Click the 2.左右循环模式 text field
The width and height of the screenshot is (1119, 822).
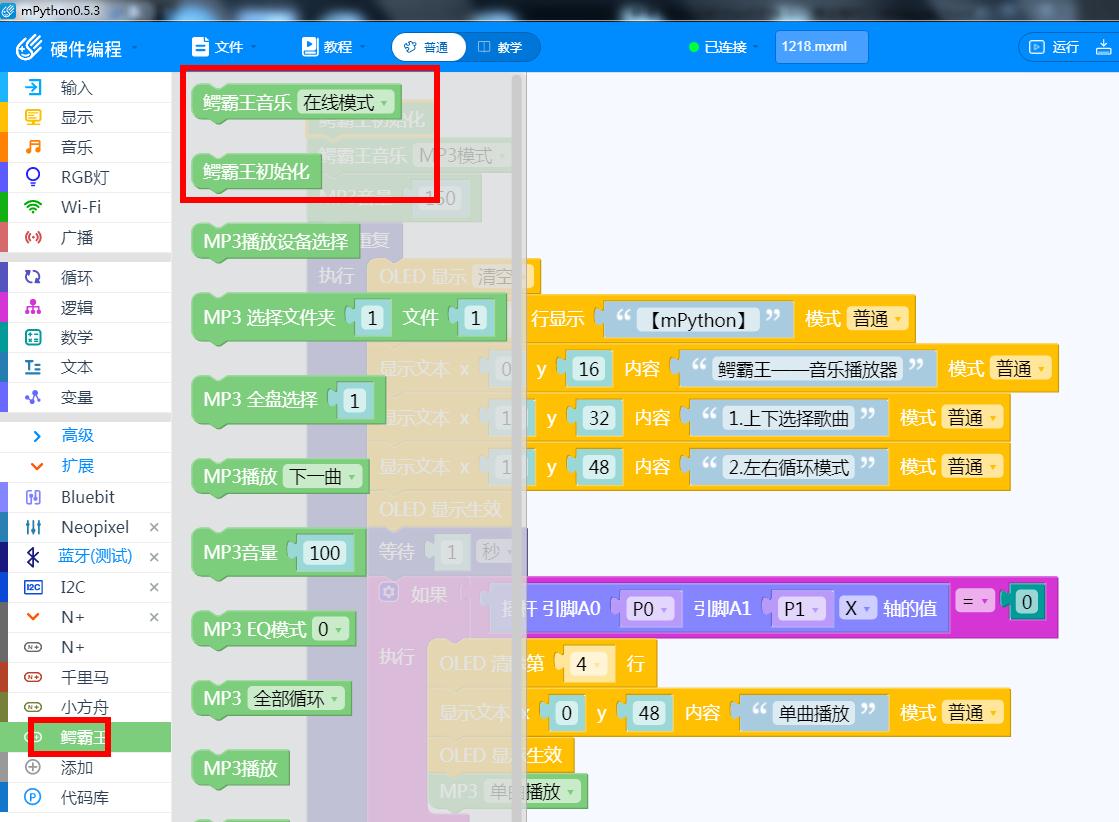[x=789, y=467]
